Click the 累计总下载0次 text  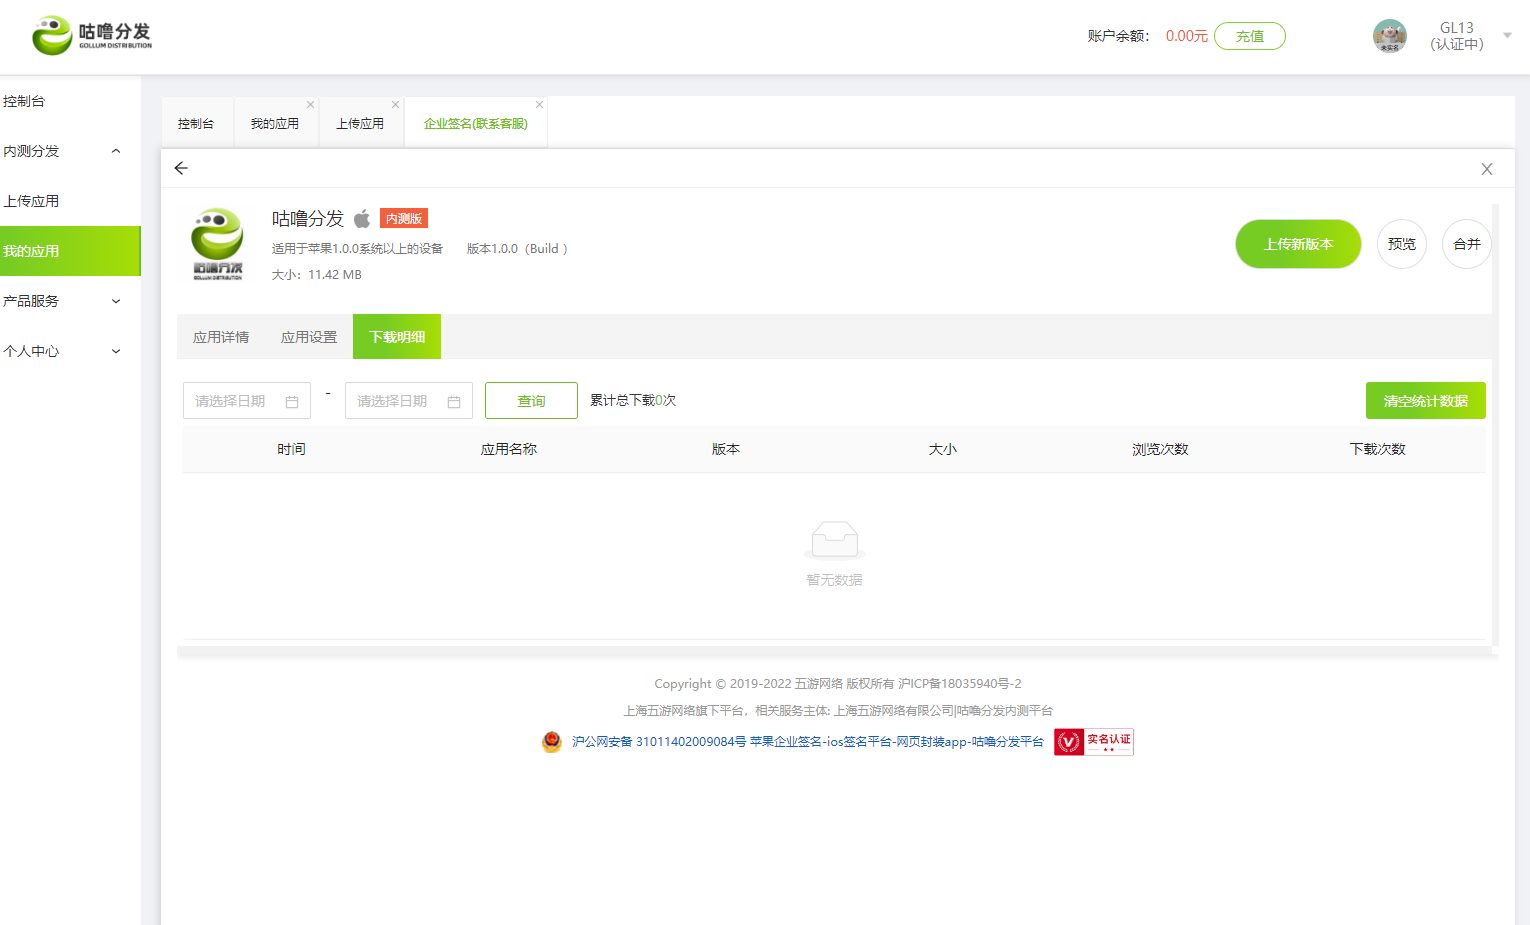click(633, 400)
